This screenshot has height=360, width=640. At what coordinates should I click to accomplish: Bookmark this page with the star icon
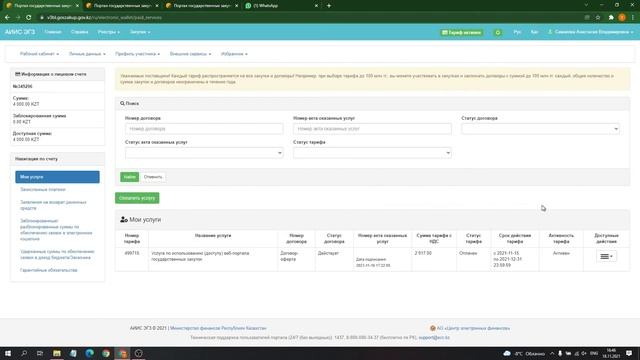point(598,18)
